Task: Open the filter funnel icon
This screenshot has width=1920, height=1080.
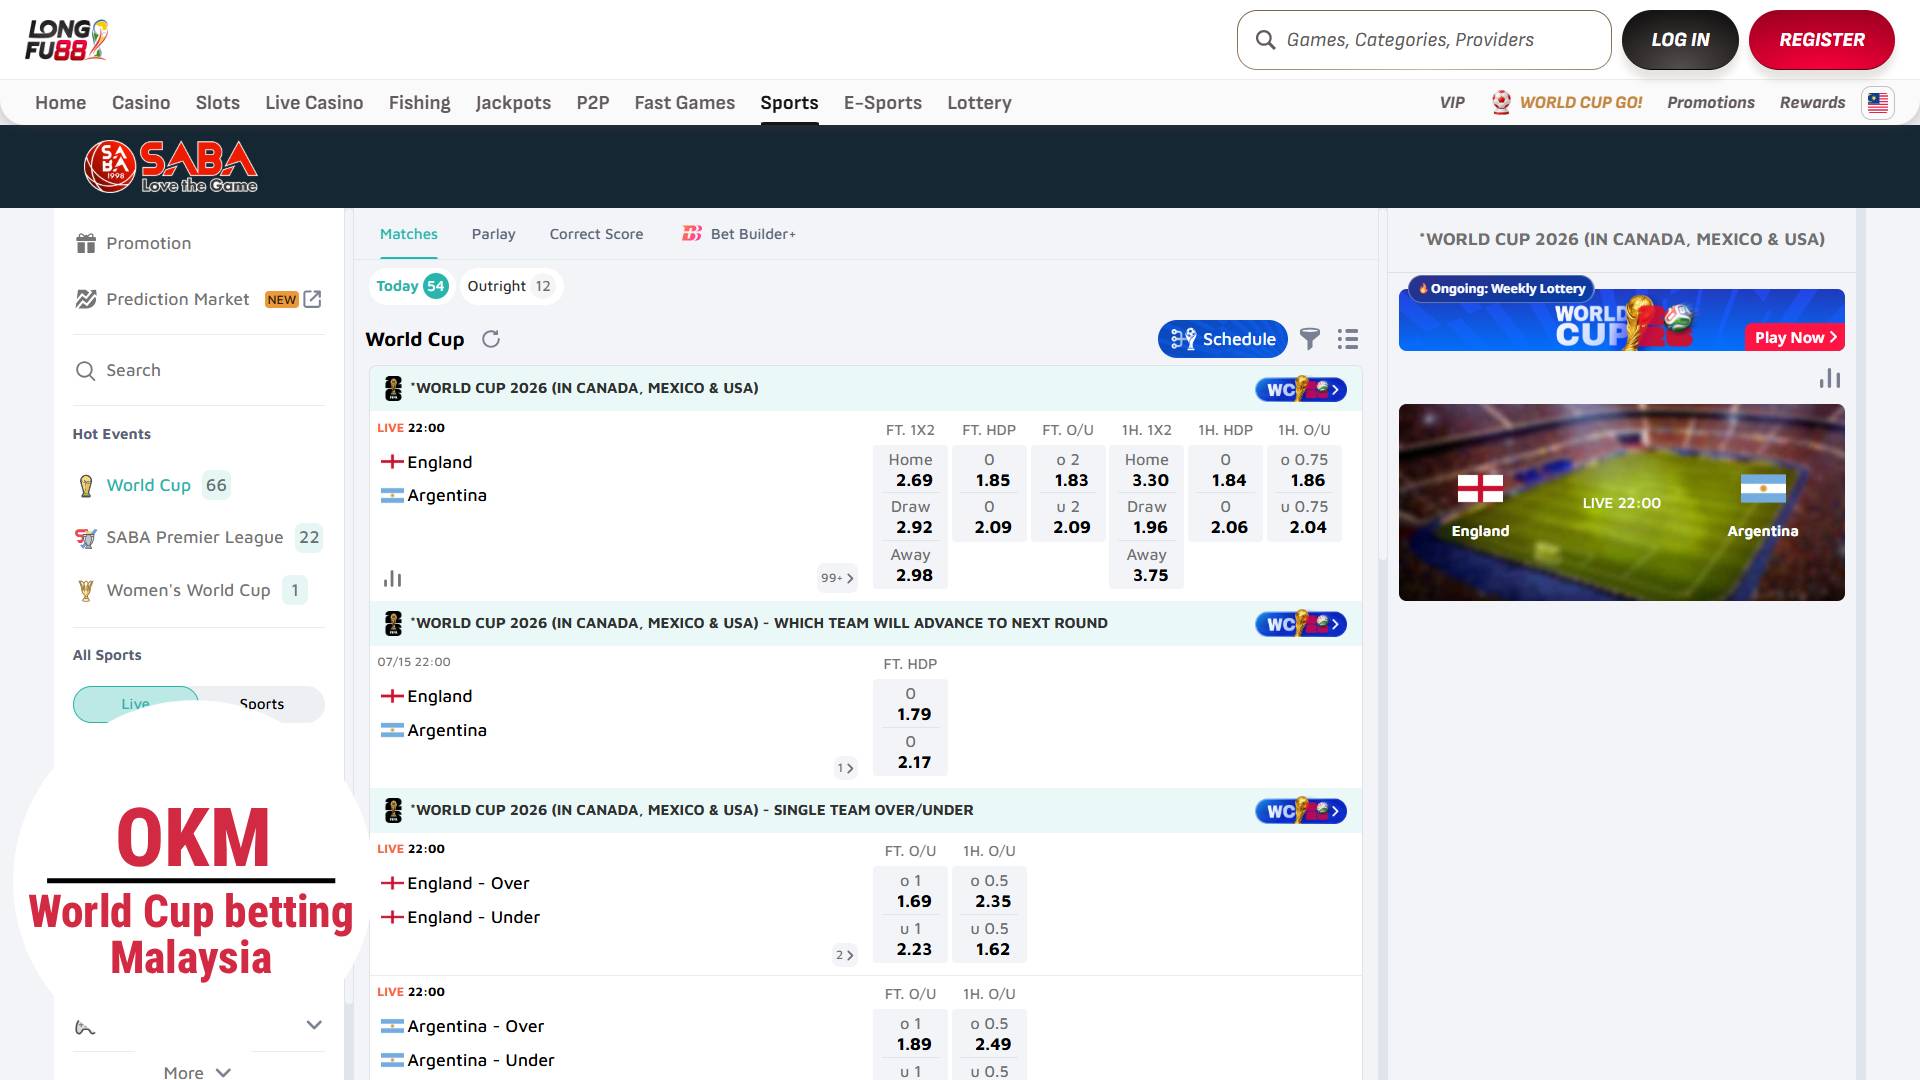Action: point(1309,339)
